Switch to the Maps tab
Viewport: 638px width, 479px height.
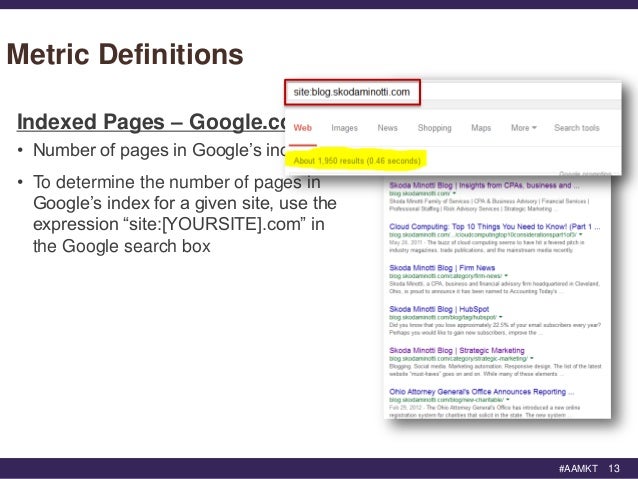481,128
